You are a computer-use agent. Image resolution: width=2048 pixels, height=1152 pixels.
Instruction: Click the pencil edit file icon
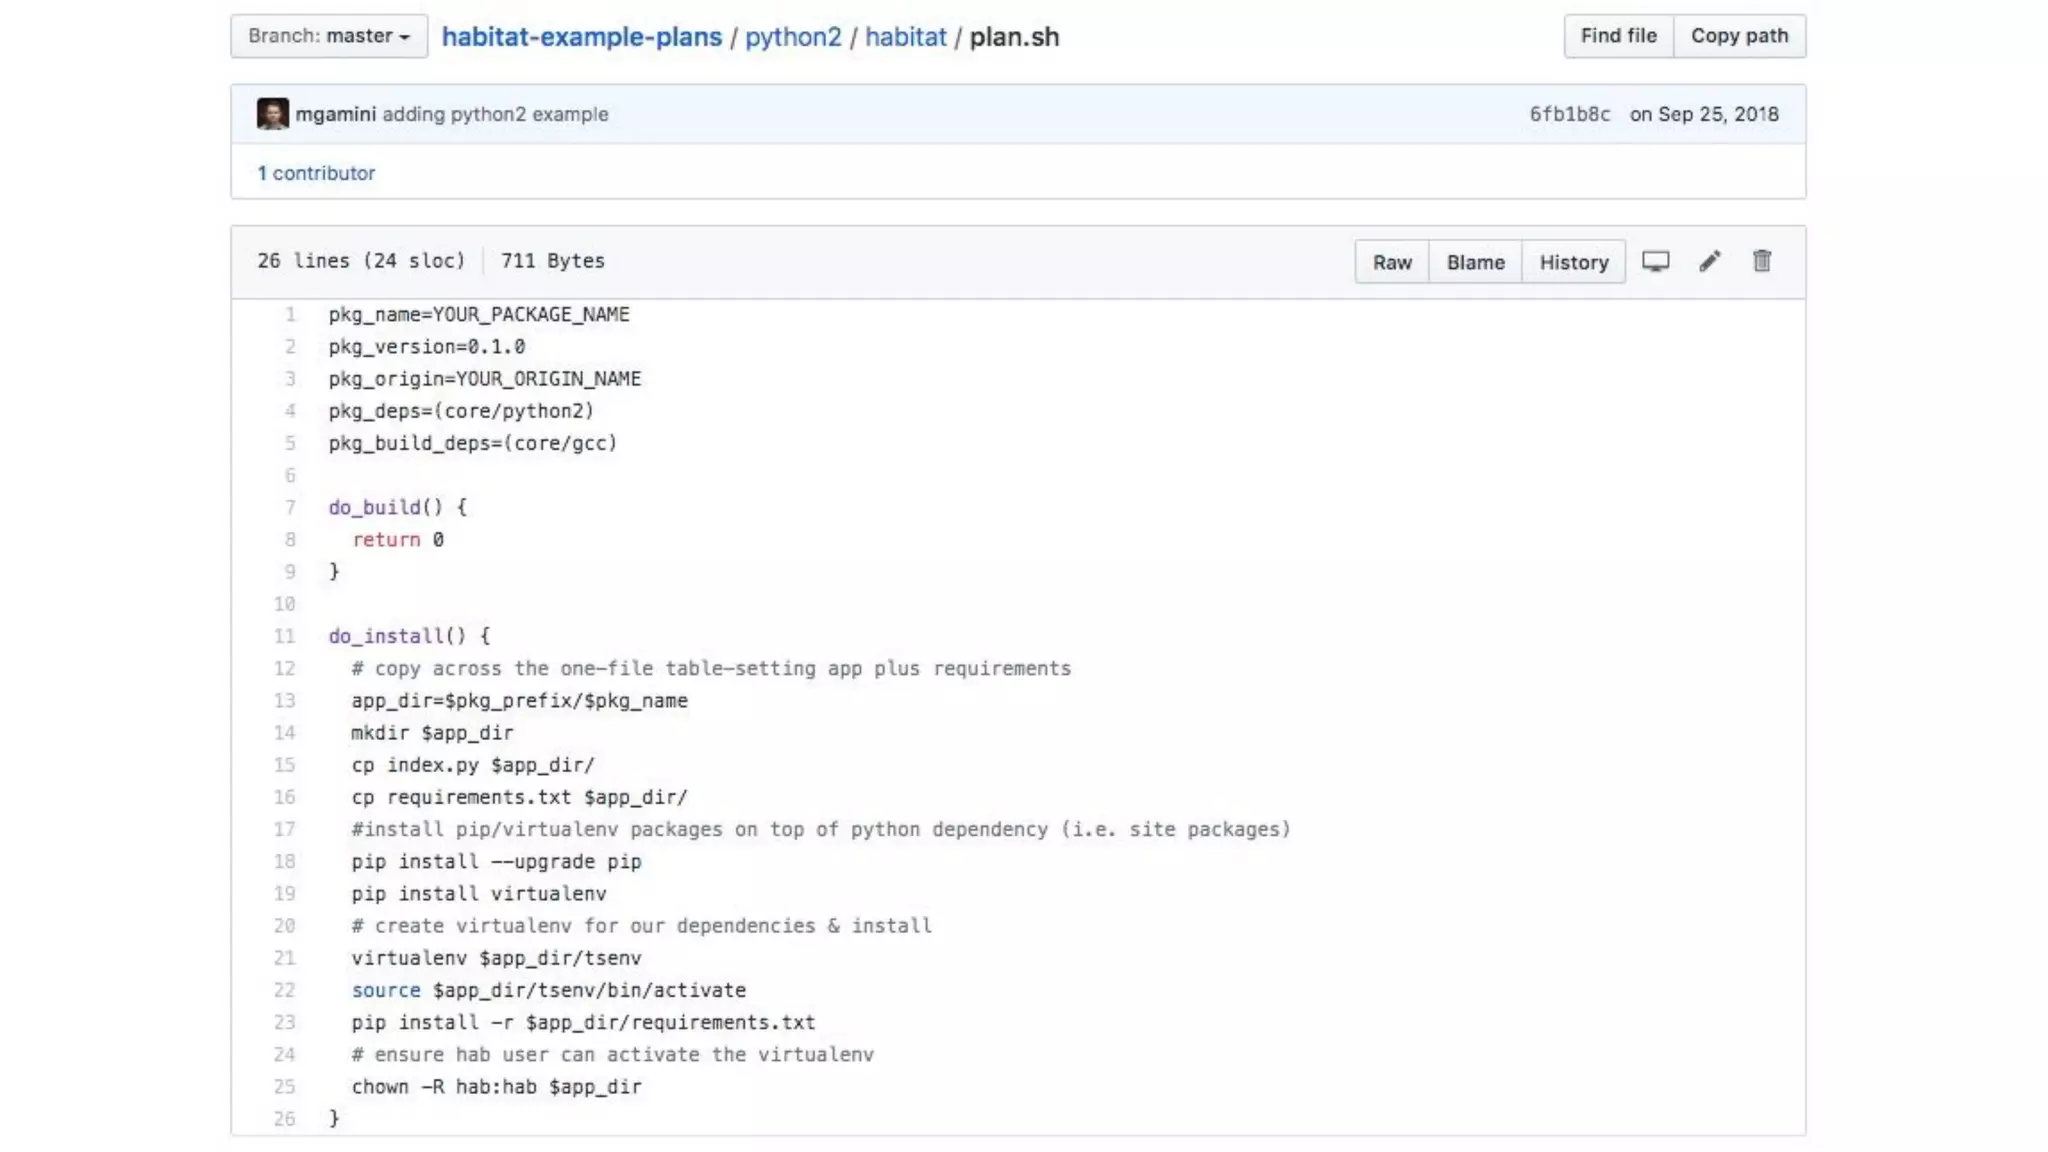coord(1709,261)
